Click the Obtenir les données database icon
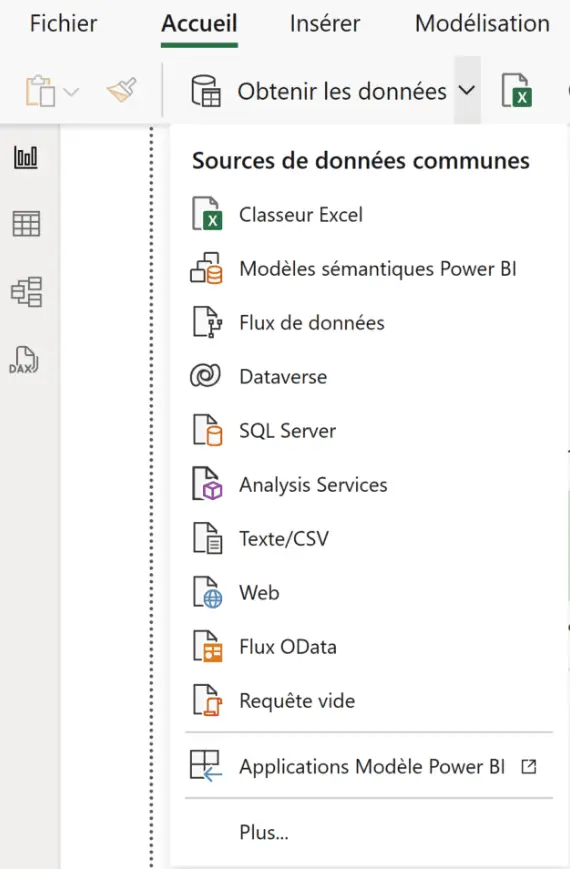The image size is (570, 869). coord(206,91)
